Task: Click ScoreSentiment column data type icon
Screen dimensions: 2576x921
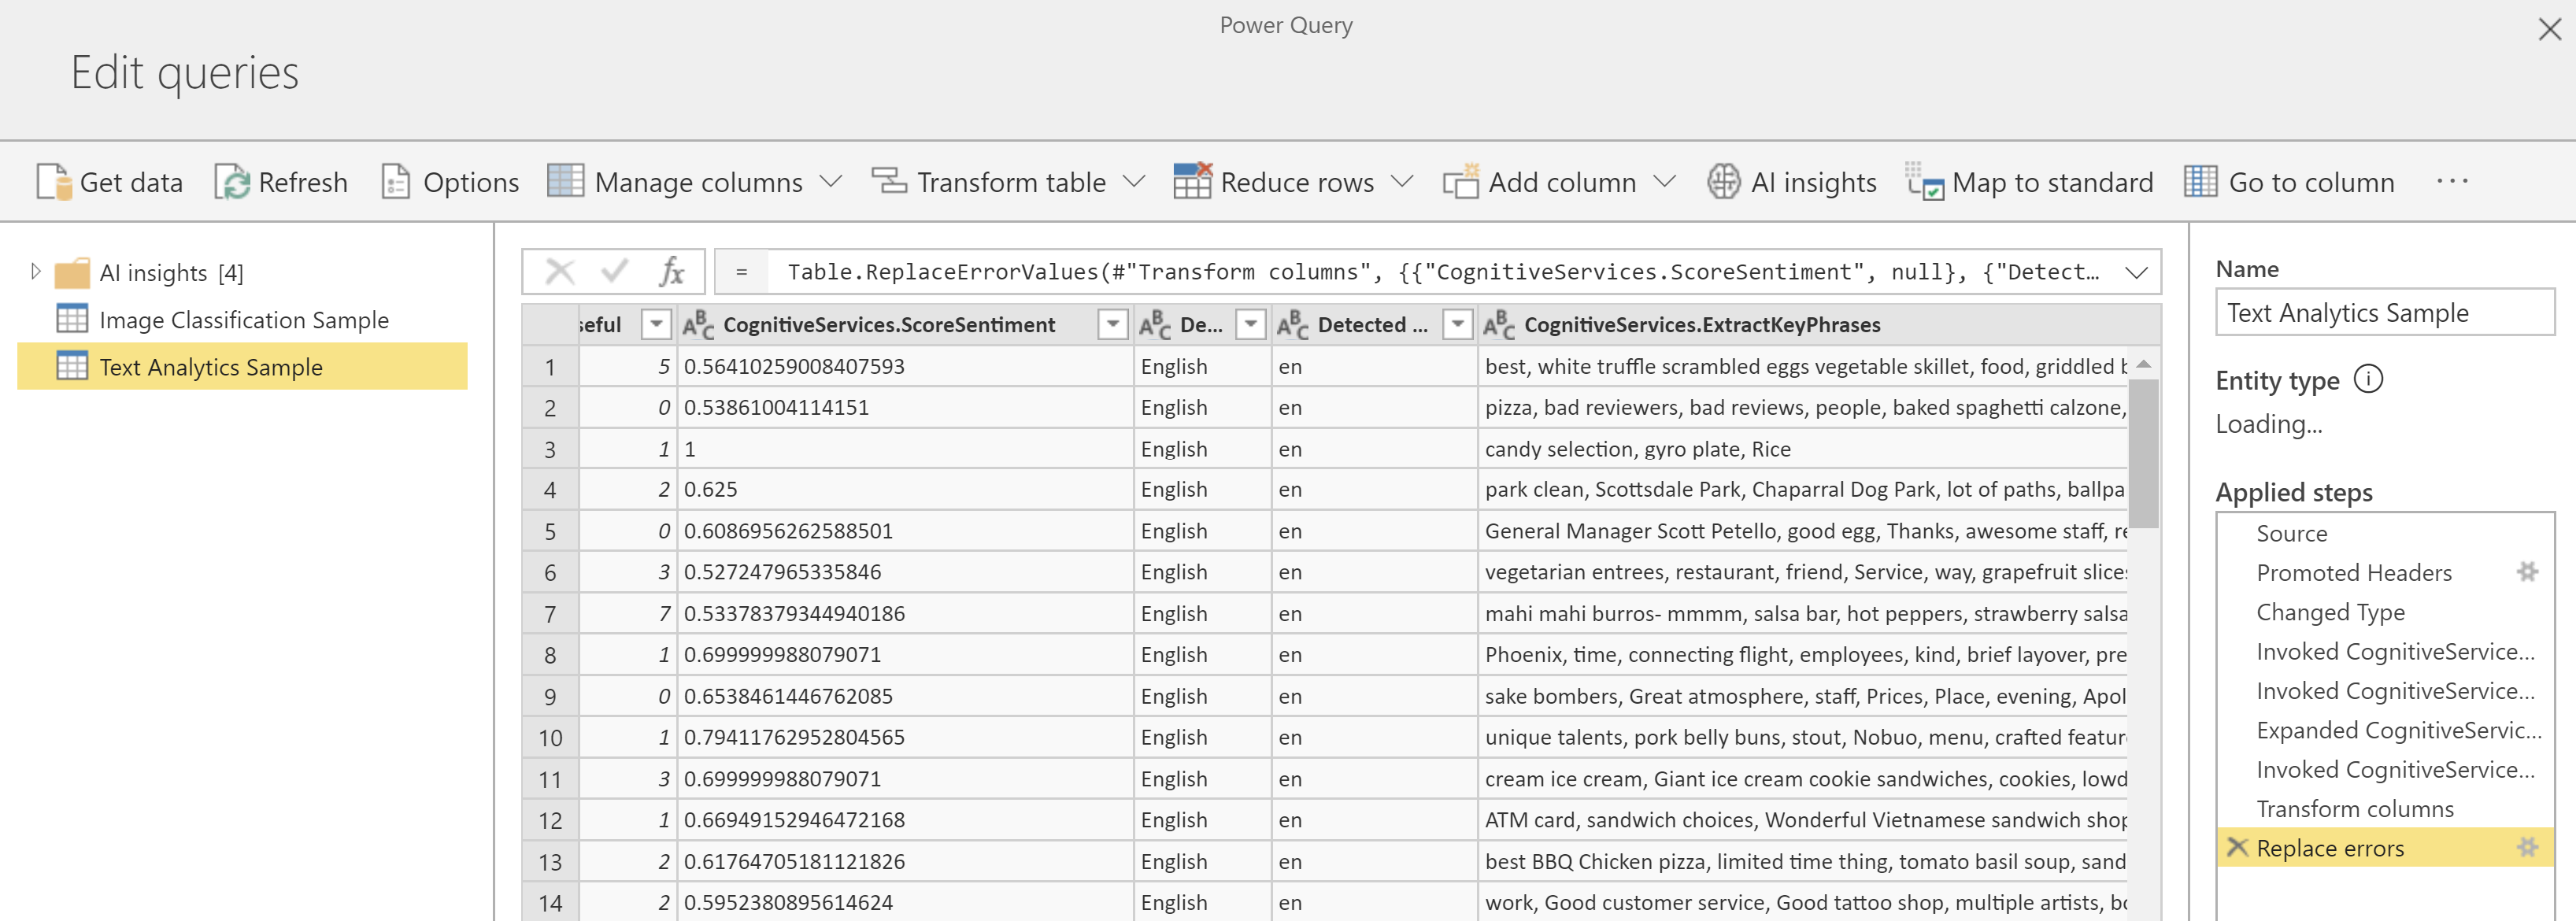Action: point(698,325)
